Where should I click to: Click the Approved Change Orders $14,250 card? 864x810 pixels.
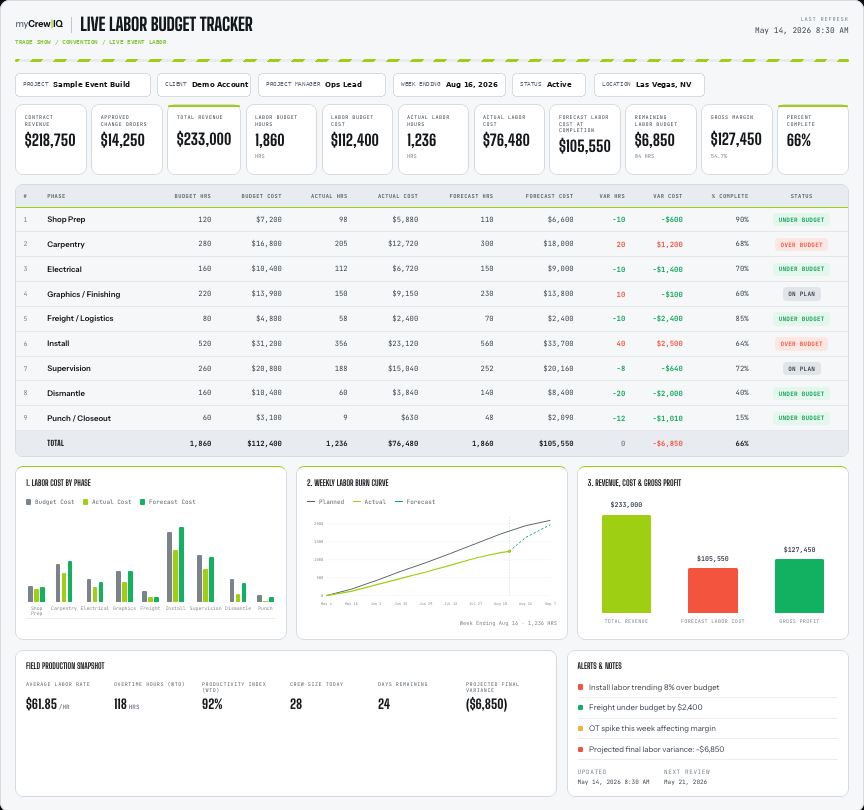click(127, 139)
